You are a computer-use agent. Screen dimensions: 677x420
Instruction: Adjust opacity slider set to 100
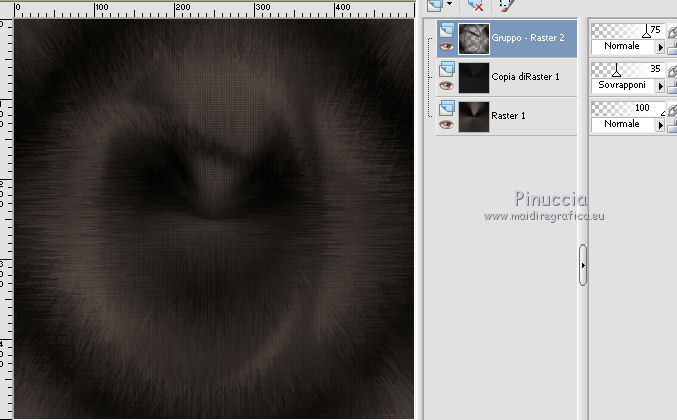628,108
